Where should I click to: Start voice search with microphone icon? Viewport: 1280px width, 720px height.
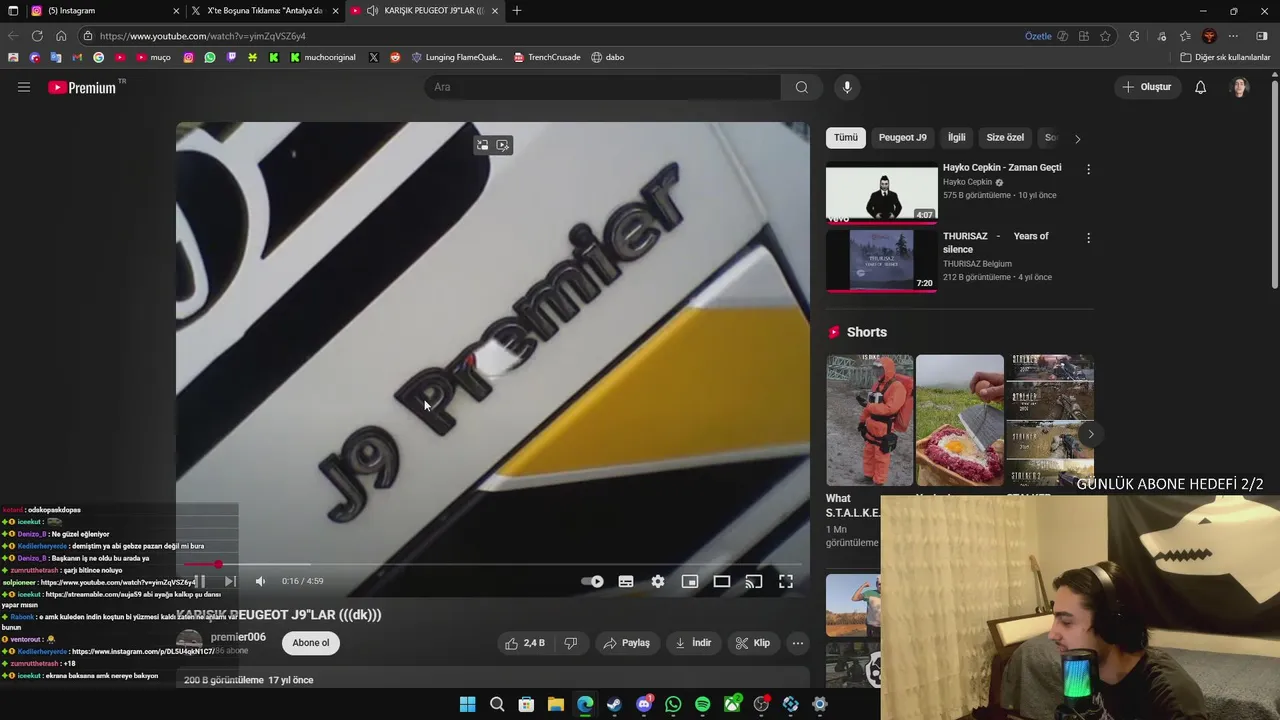[847, 87]
